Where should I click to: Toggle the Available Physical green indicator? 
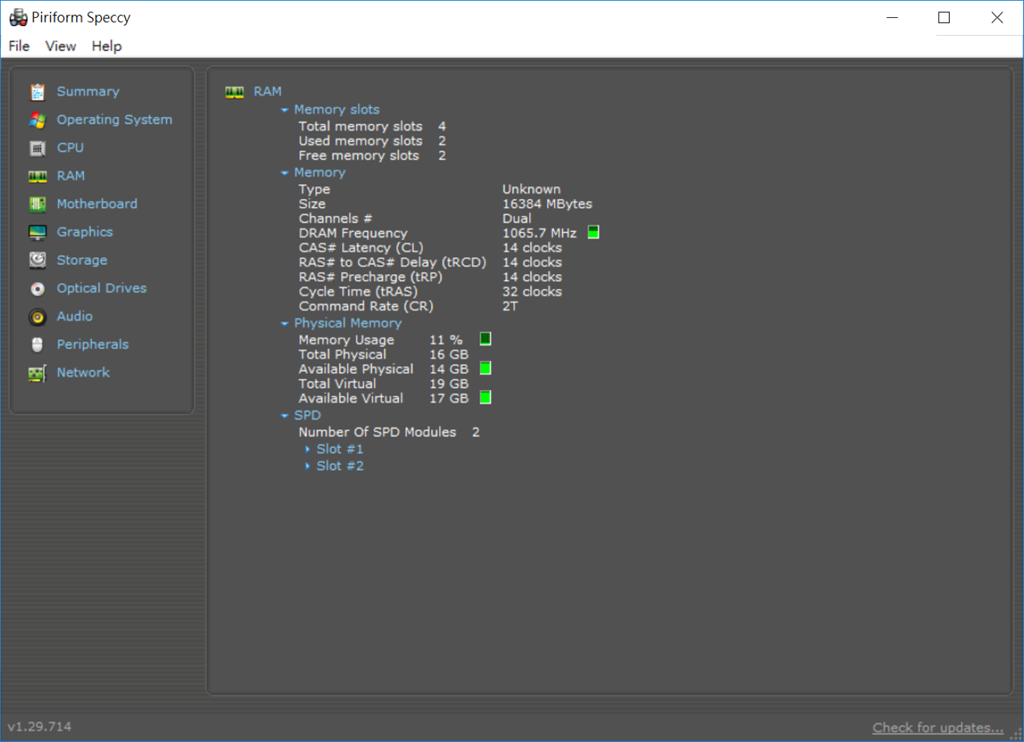(x=485, y=369)
